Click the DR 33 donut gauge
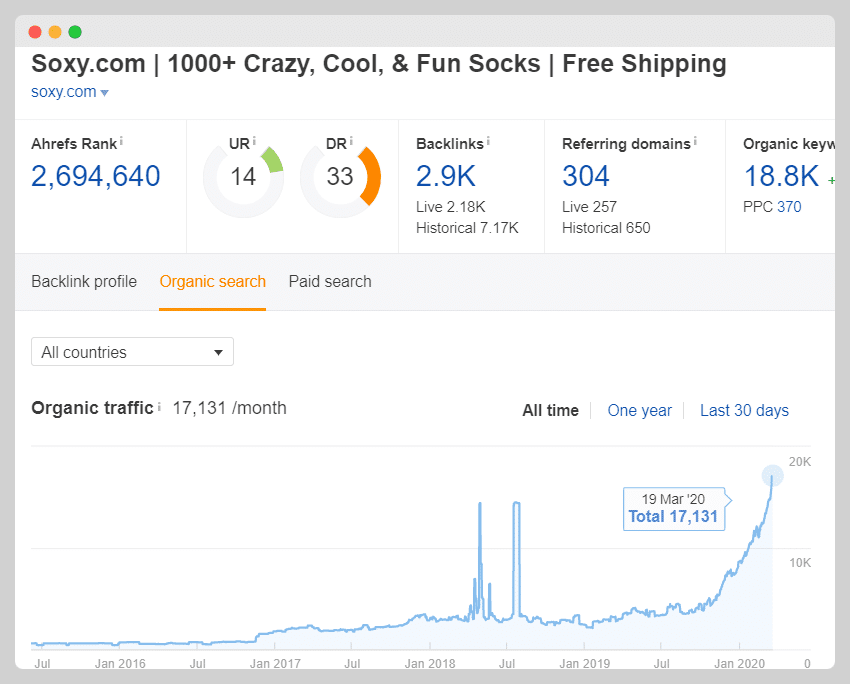 340,178
